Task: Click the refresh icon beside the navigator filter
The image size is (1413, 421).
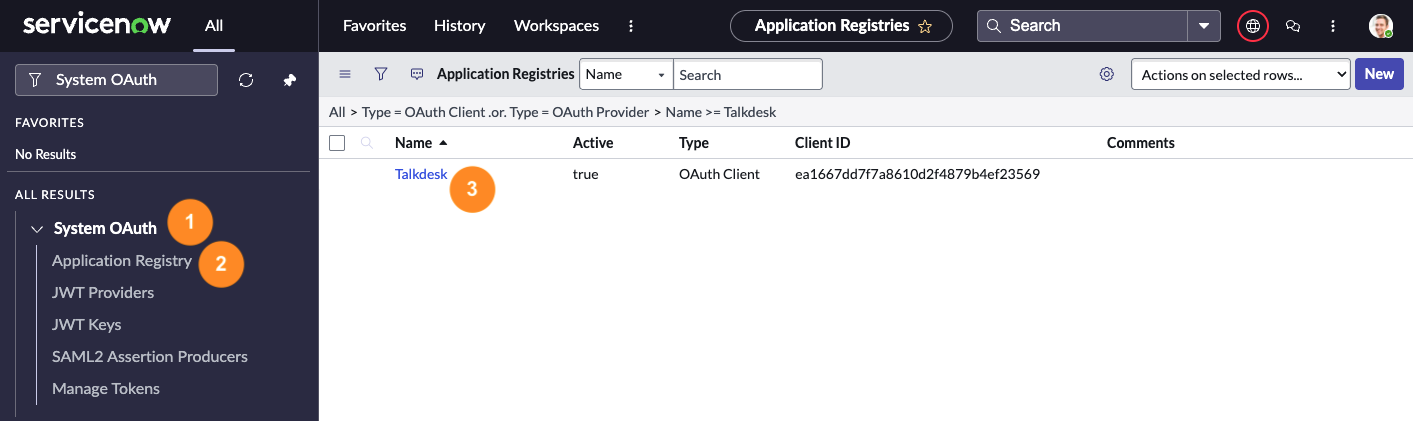Action: click(246, 80)
